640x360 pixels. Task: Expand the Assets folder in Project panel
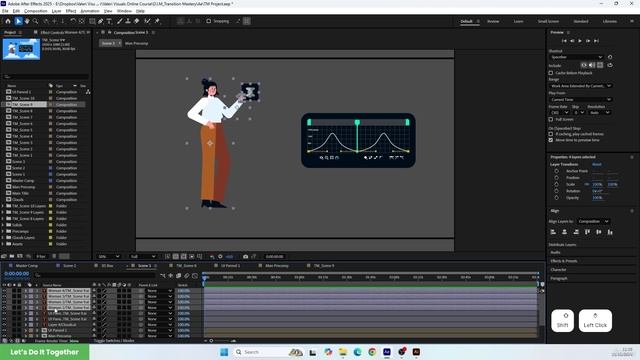coord(3,244)
